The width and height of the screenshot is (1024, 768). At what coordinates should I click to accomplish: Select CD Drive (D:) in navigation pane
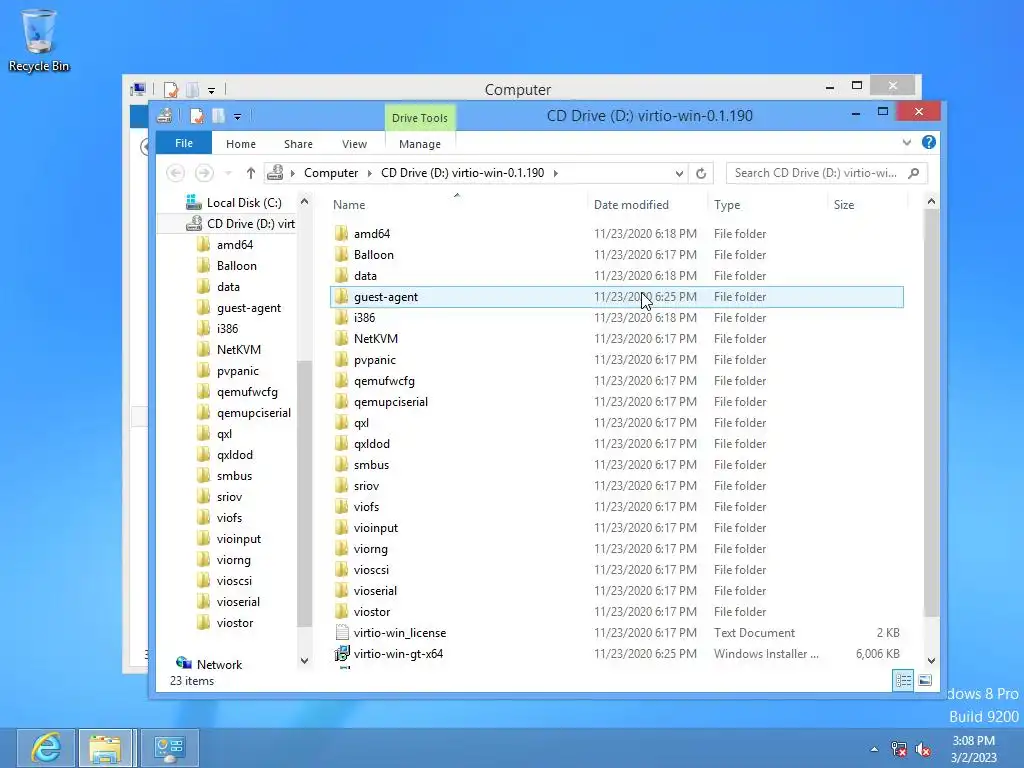[x=250, y=224]
